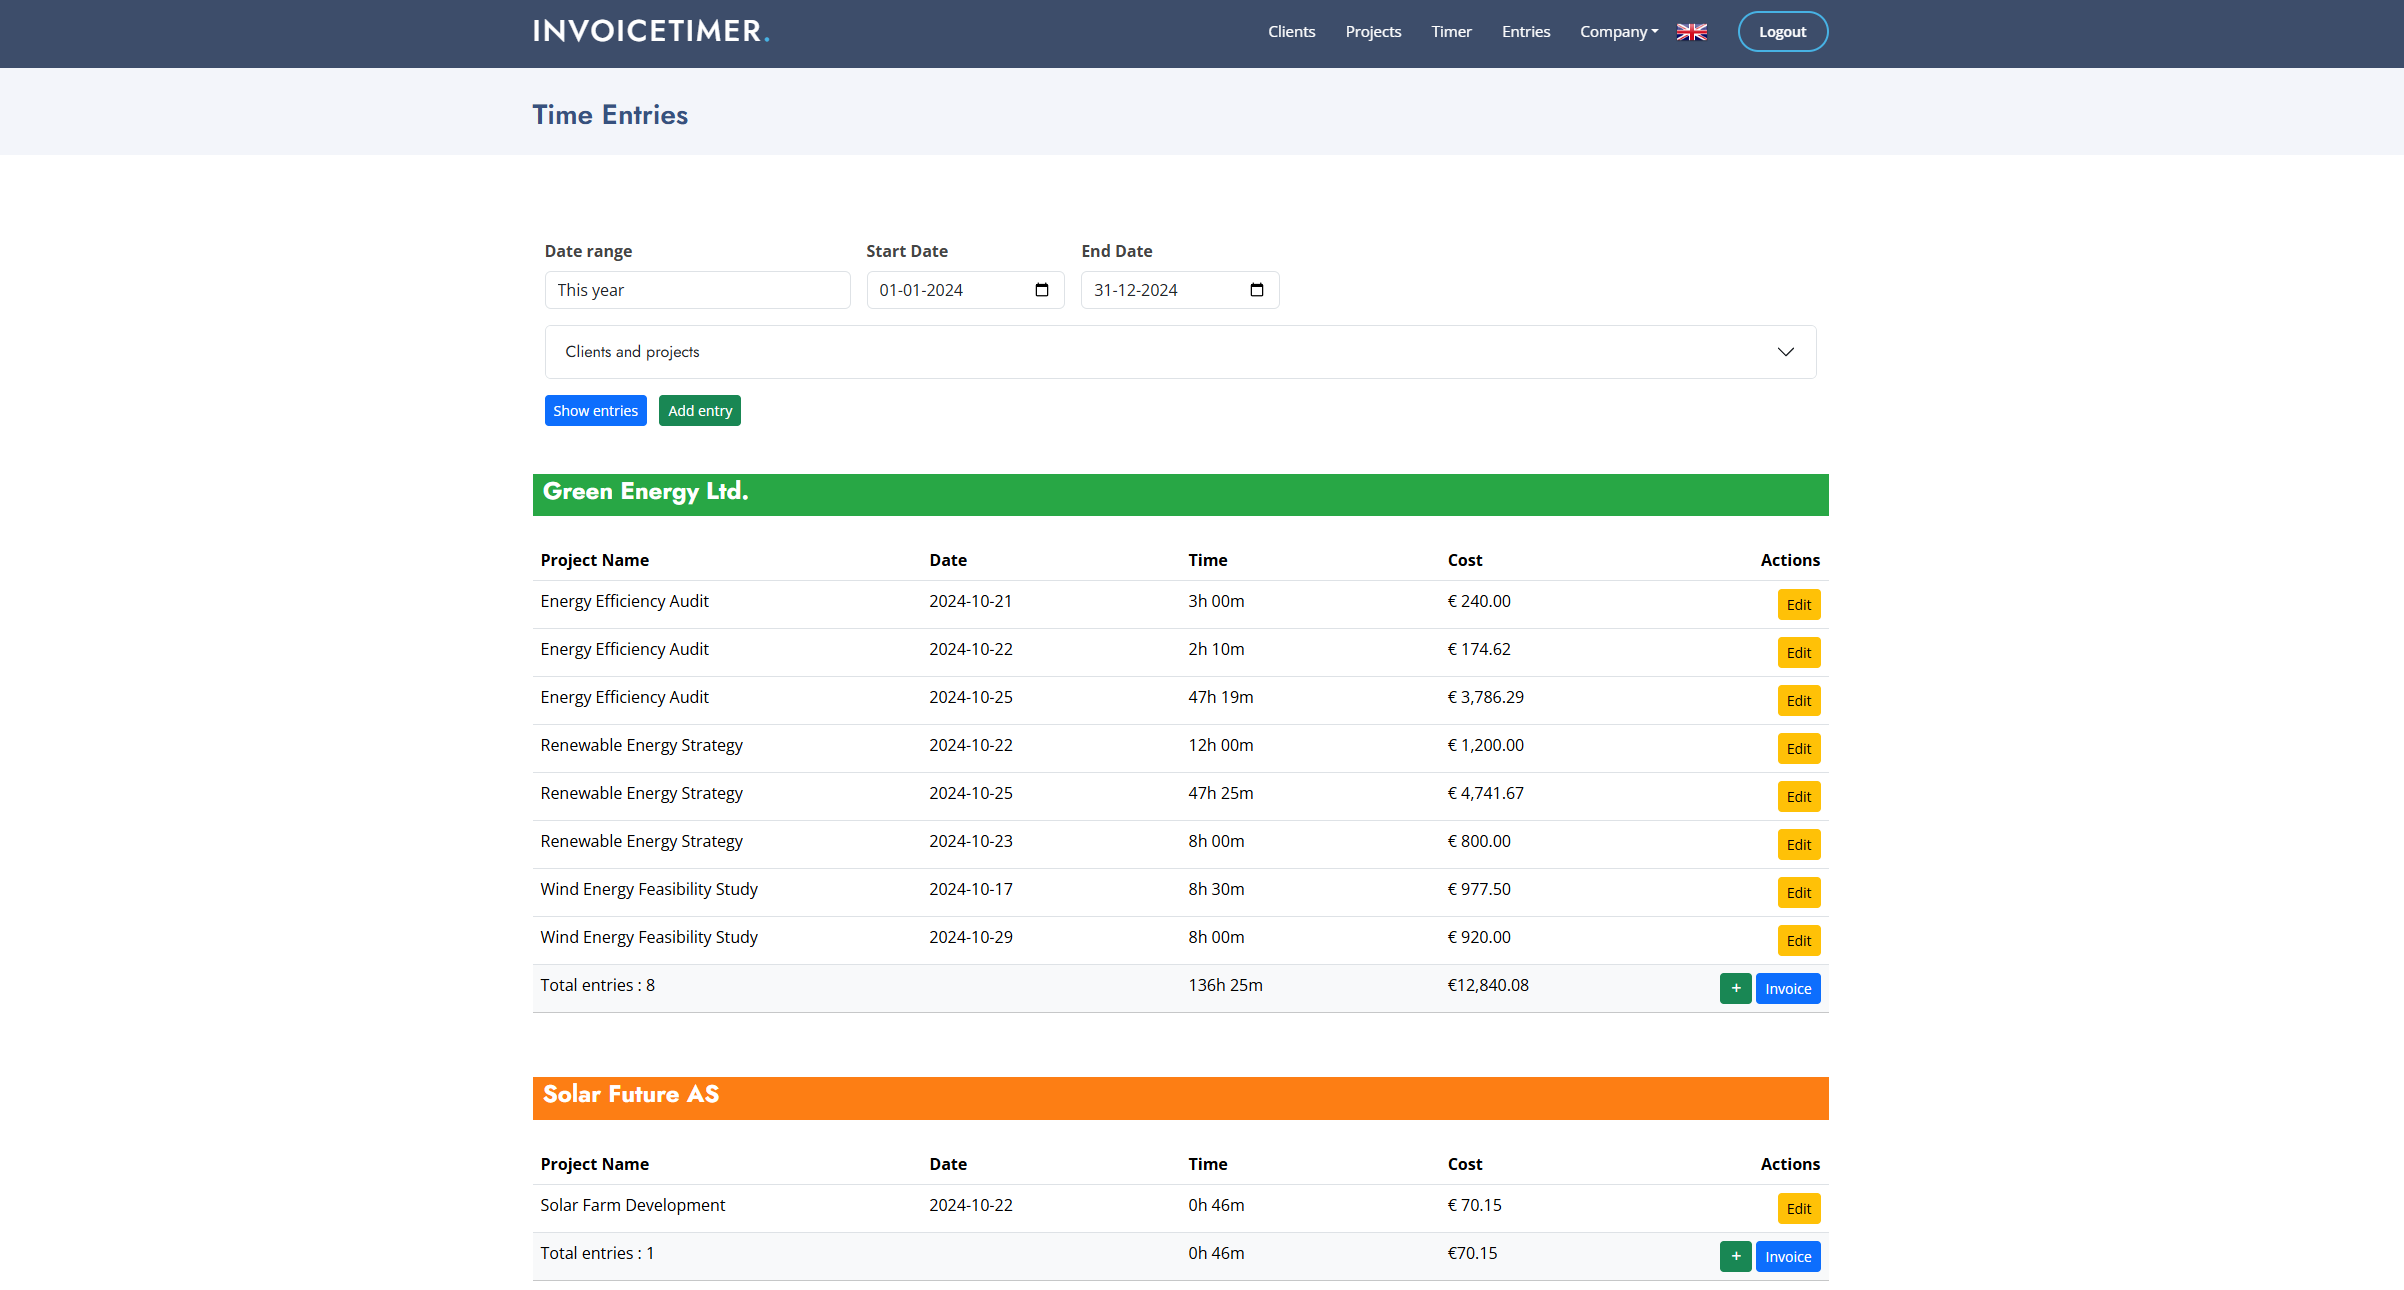Click the 12h 00m time cell
The width and height of the screenshot is (2404, 1290).
[1220, 745]
